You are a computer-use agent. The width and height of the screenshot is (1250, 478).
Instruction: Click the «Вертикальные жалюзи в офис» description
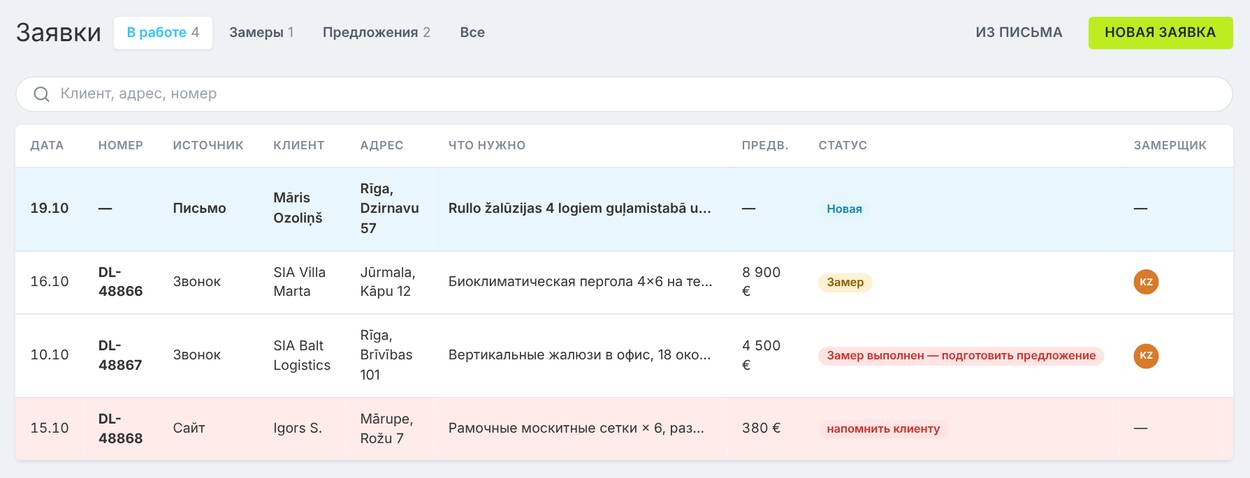(x=580, y=355)
